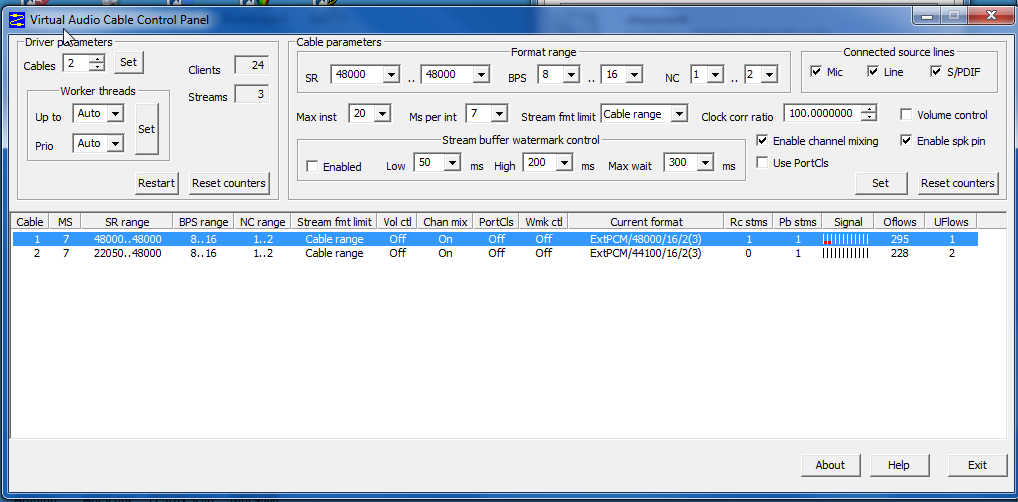Viewport: 1018px width, 502px height.
Task: Click the Chan mix column header
Action: pos(445,222)
